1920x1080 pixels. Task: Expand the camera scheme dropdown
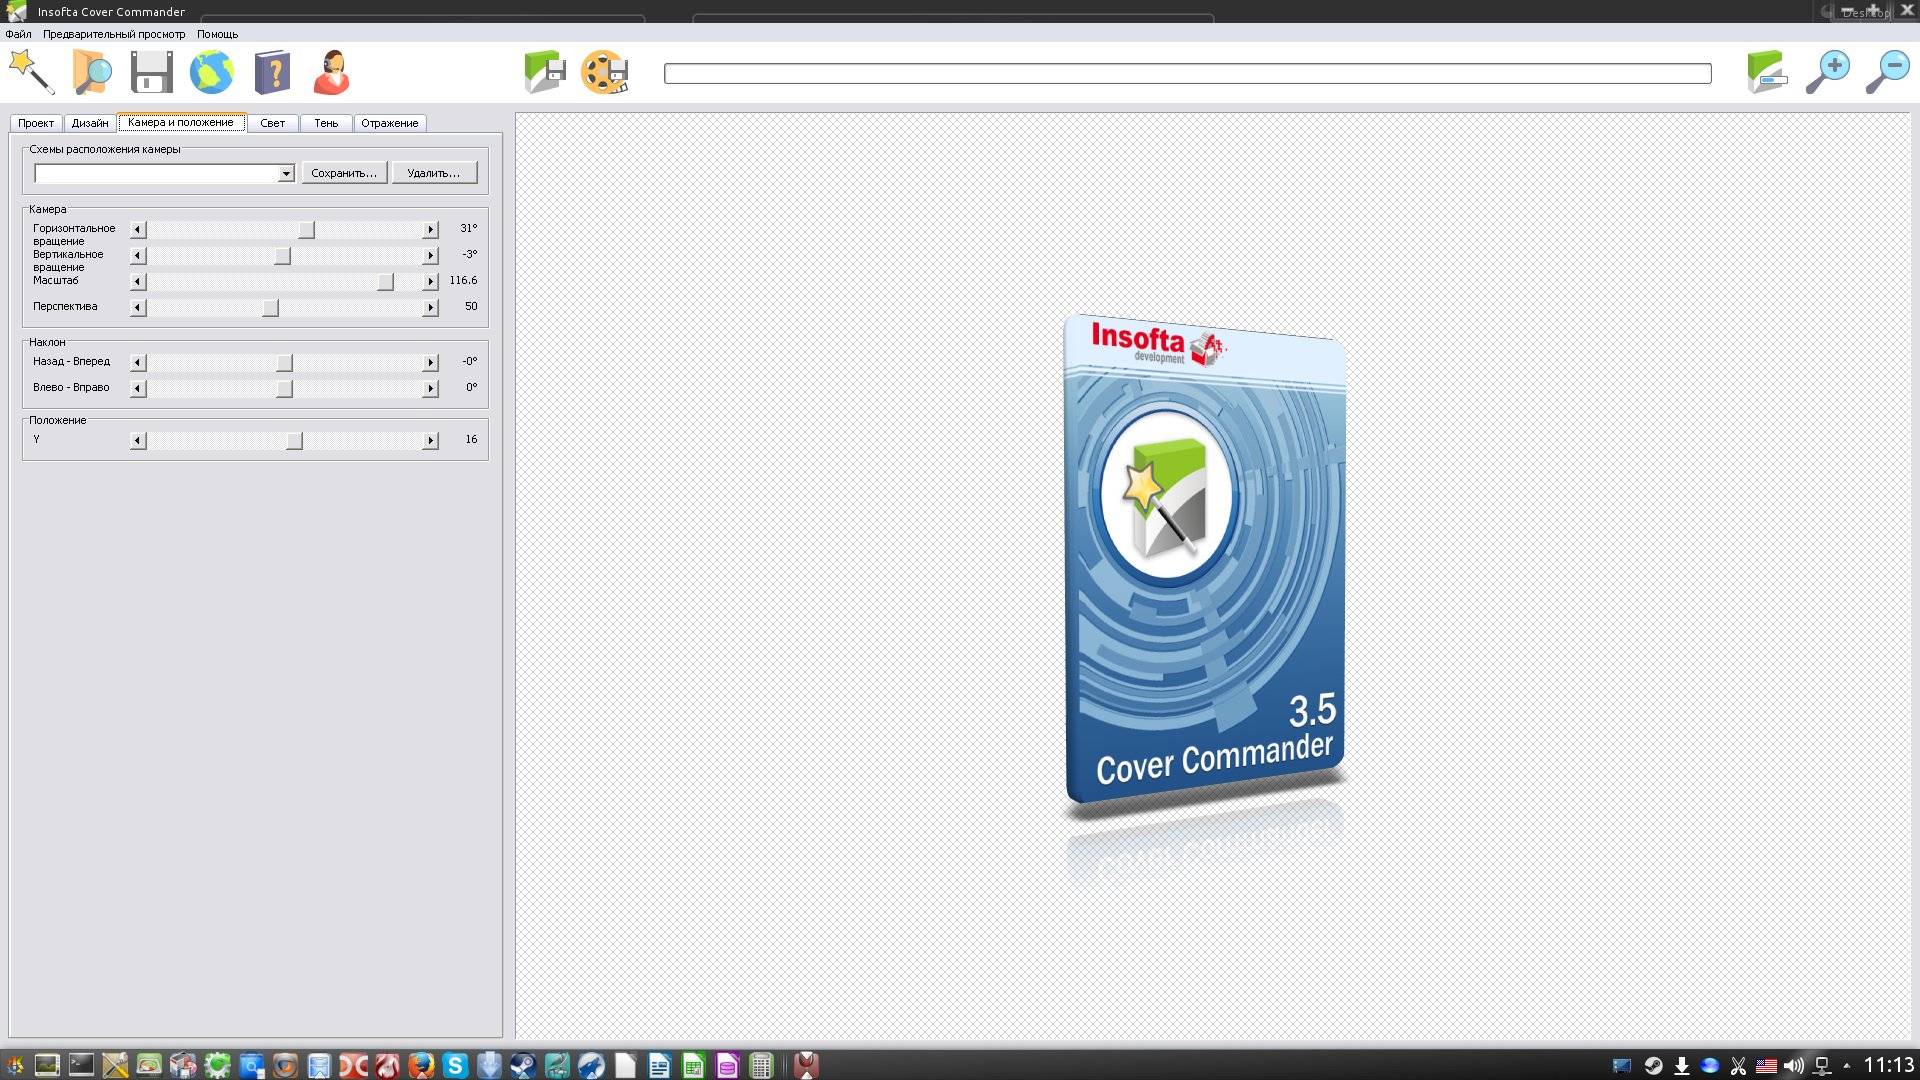pyautogui.click(x=285, y=174)
